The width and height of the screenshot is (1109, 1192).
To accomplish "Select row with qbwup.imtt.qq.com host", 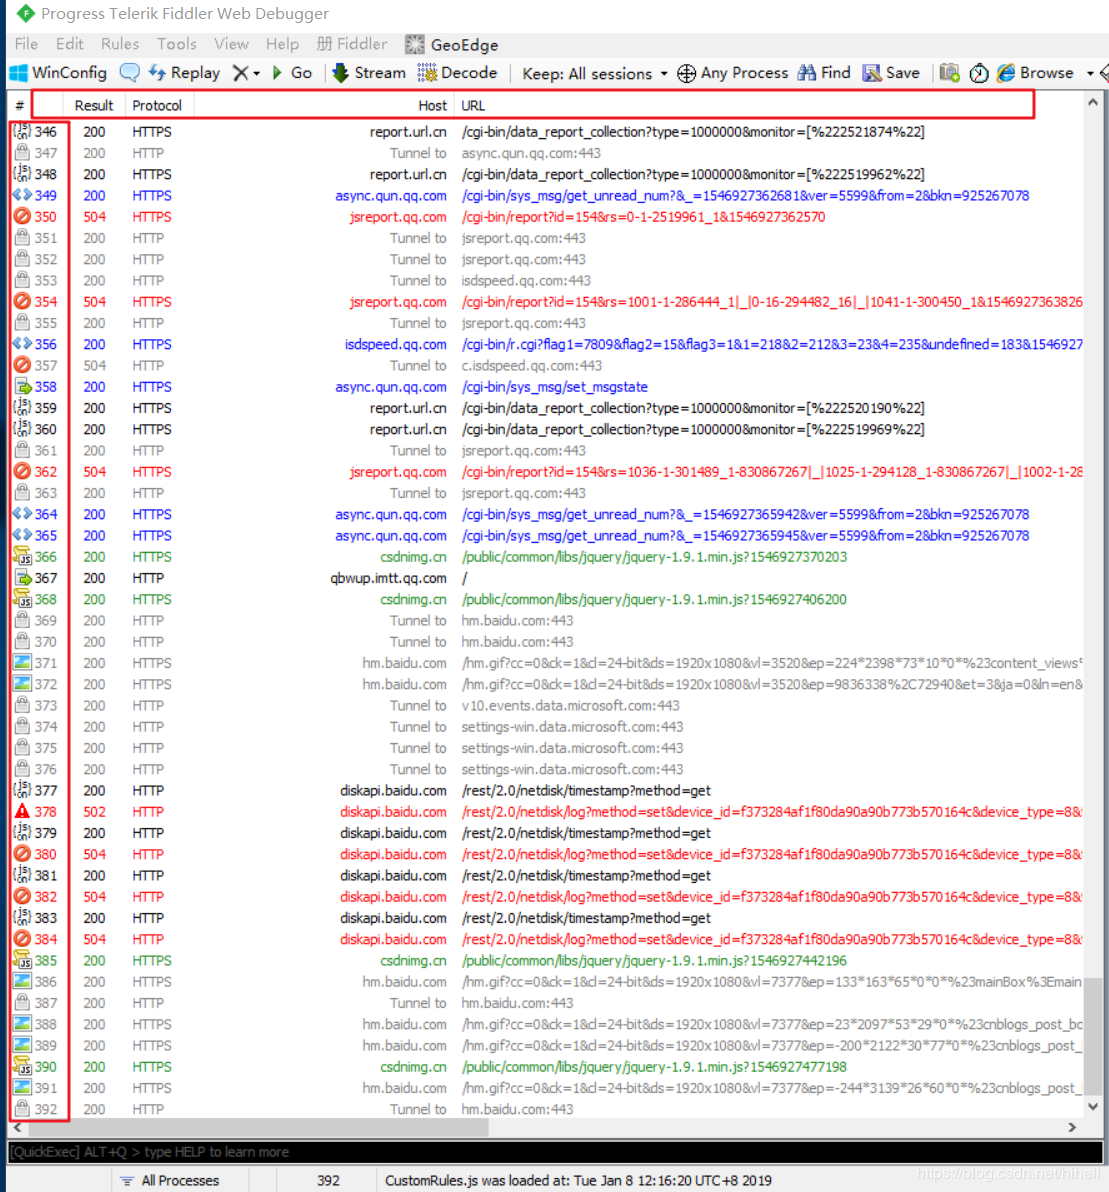I will [545, 579].
